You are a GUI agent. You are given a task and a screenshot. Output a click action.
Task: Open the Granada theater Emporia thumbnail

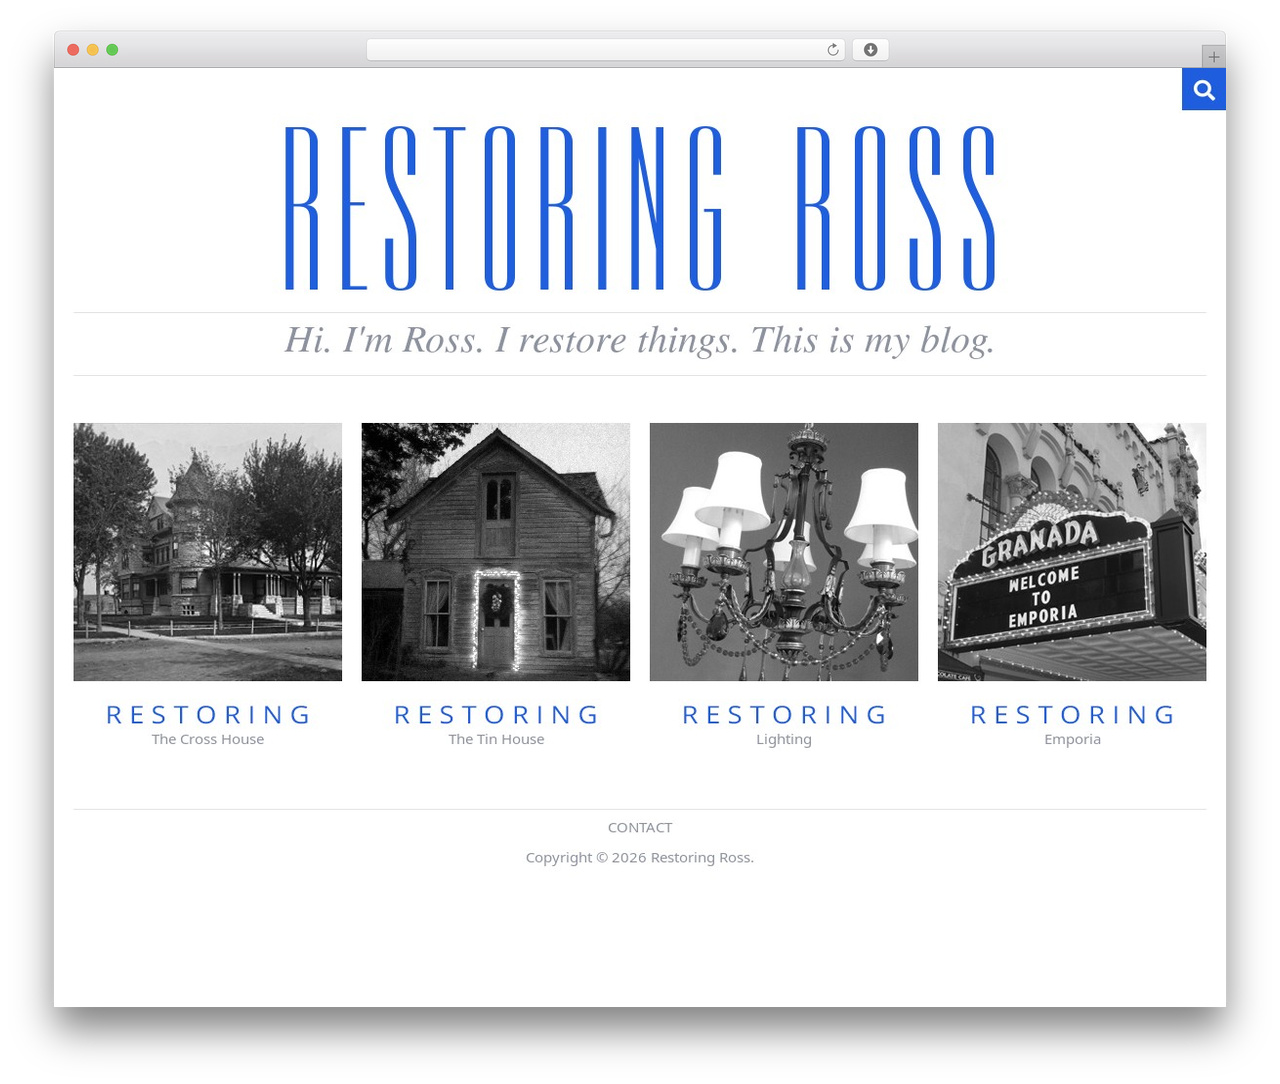1072,552
